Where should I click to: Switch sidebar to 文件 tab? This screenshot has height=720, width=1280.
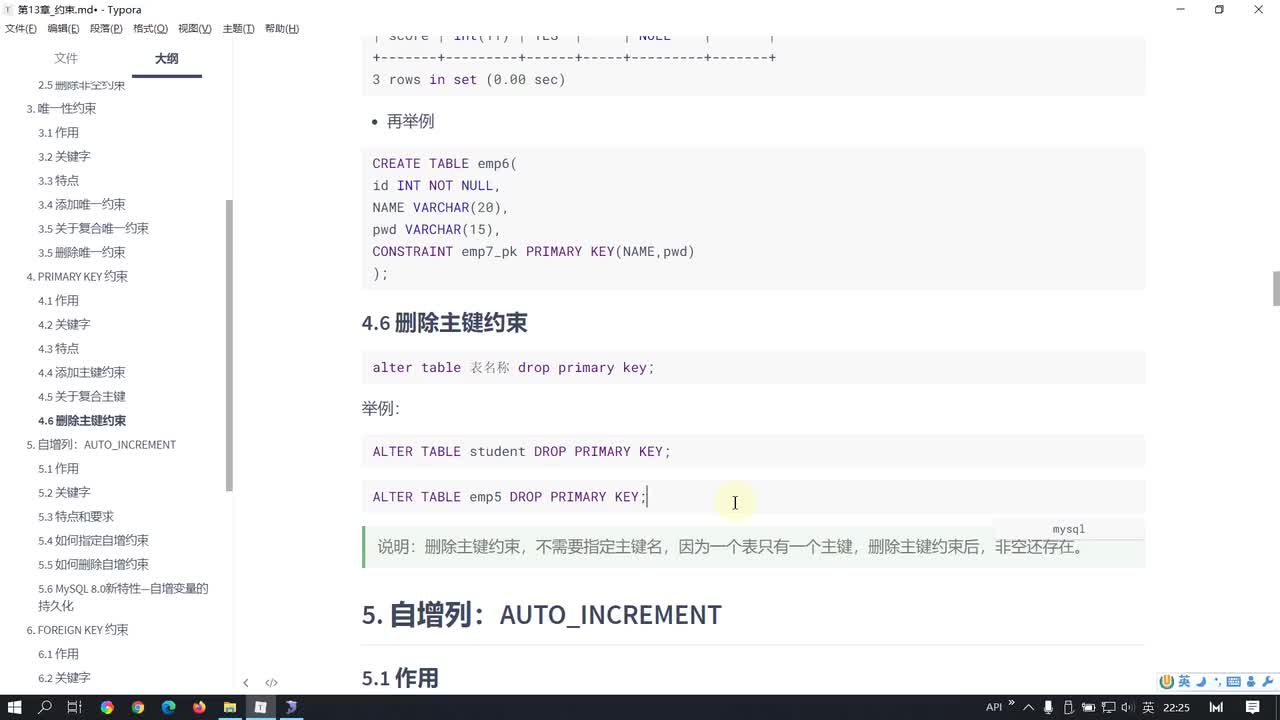click(x=66, y=58)
